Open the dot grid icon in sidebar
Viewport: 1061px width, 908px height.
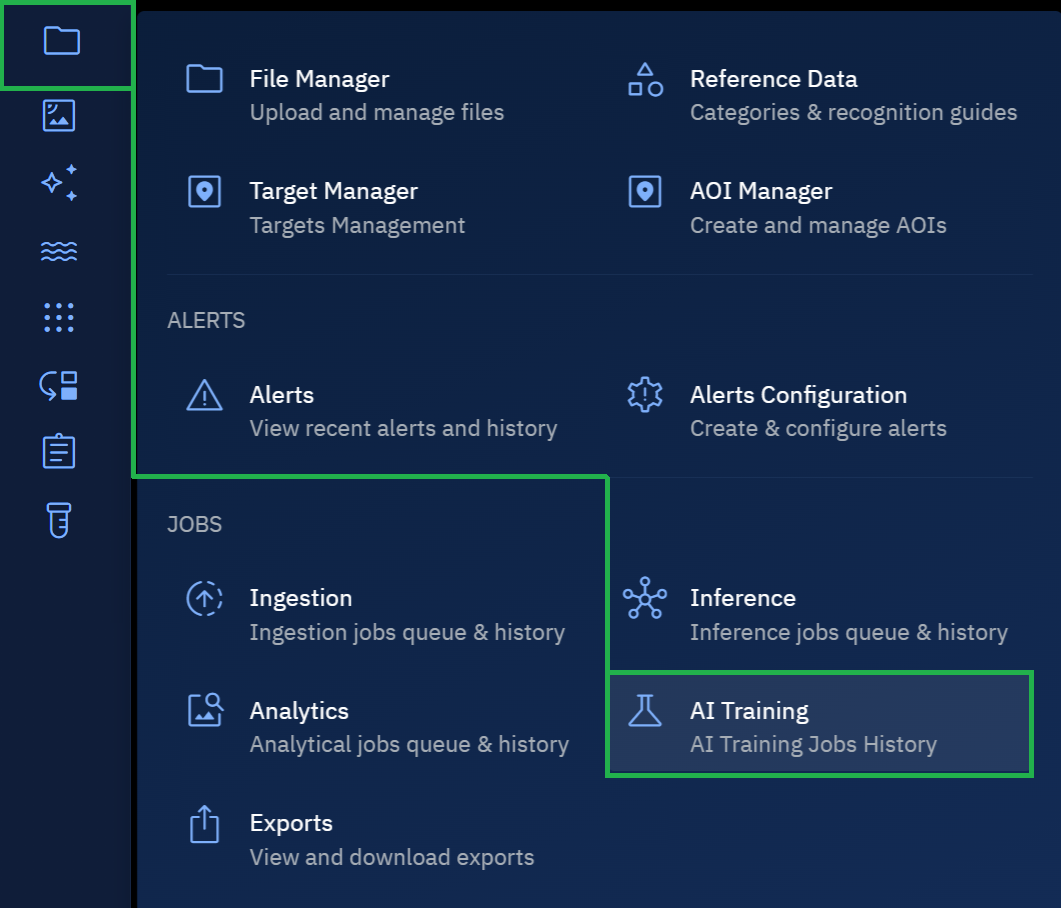(59, 318)
